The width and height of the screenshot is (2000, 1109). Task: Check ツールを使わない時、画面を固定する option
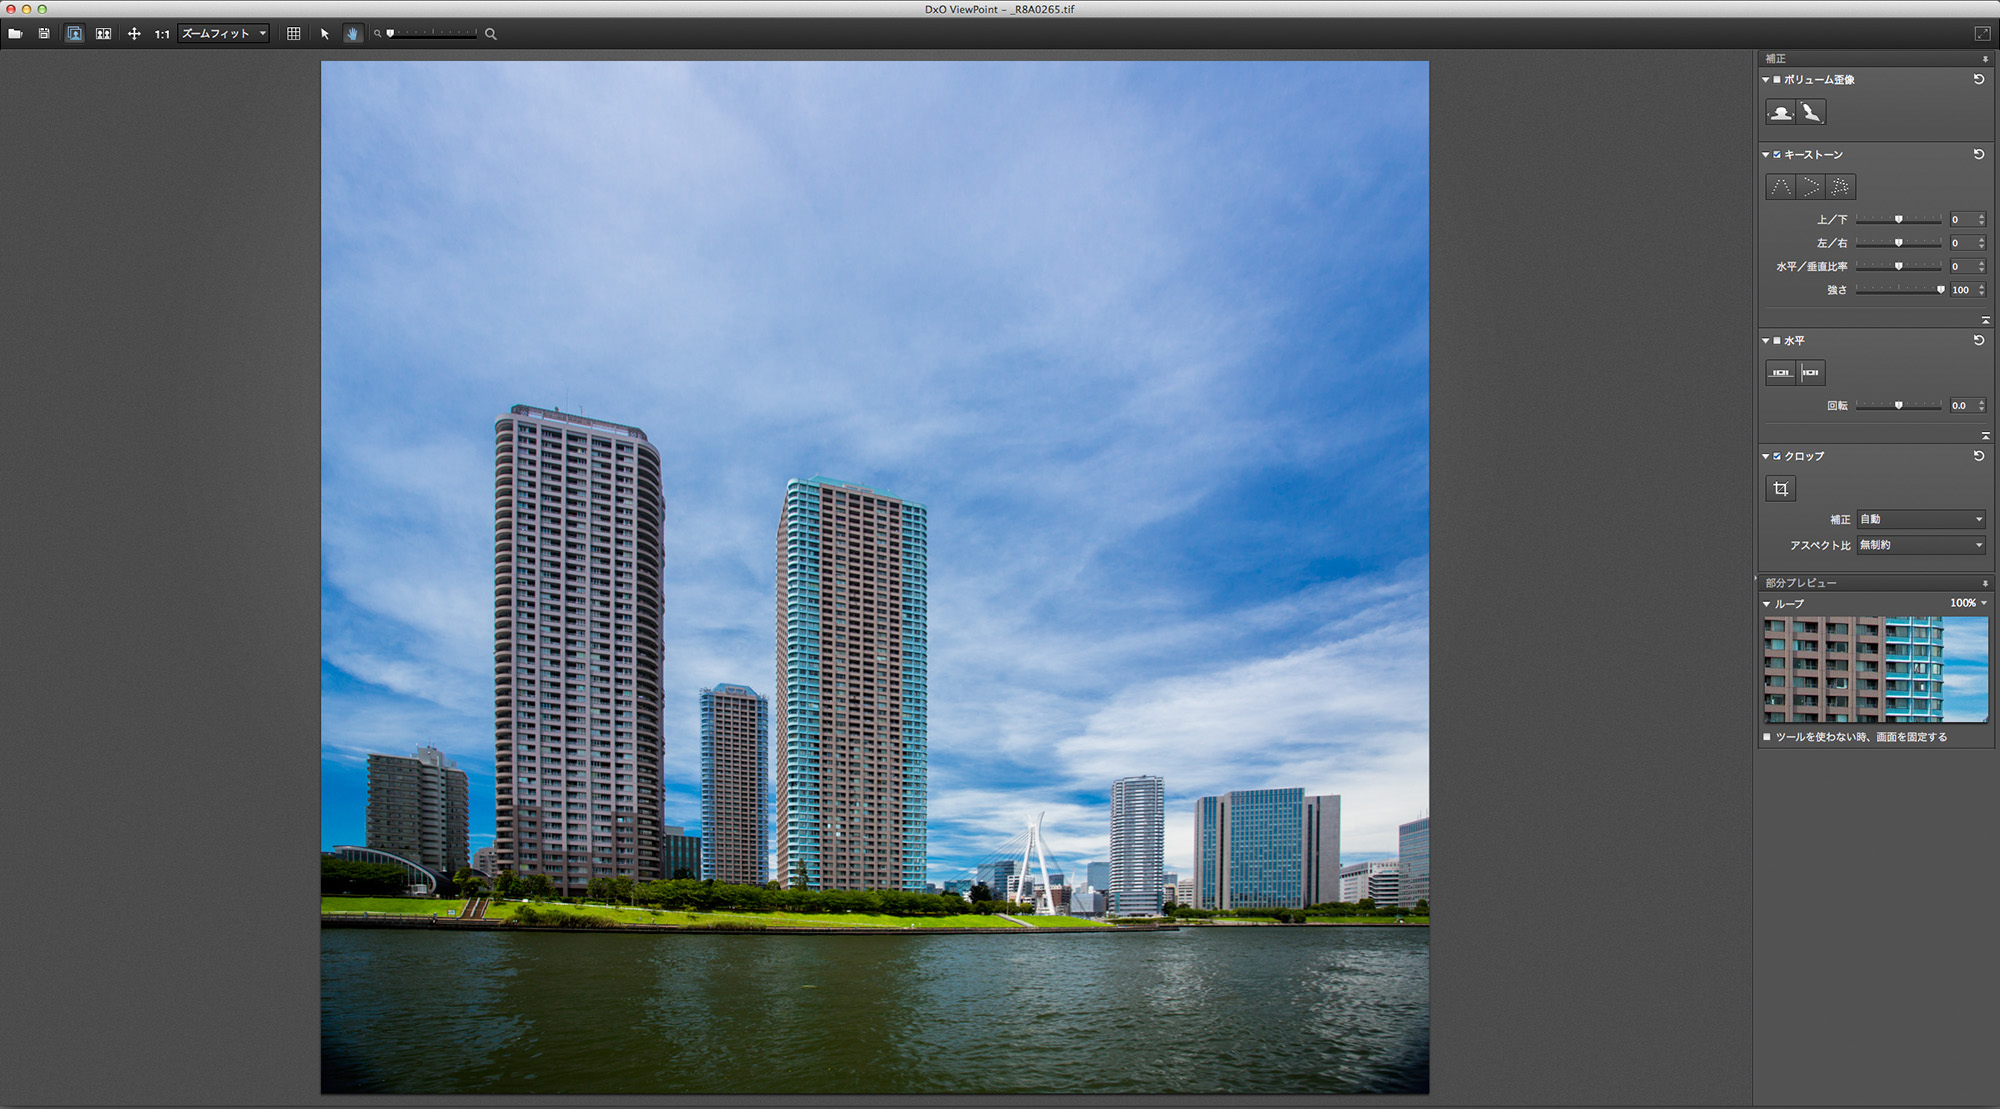[x=1767, y=737]
